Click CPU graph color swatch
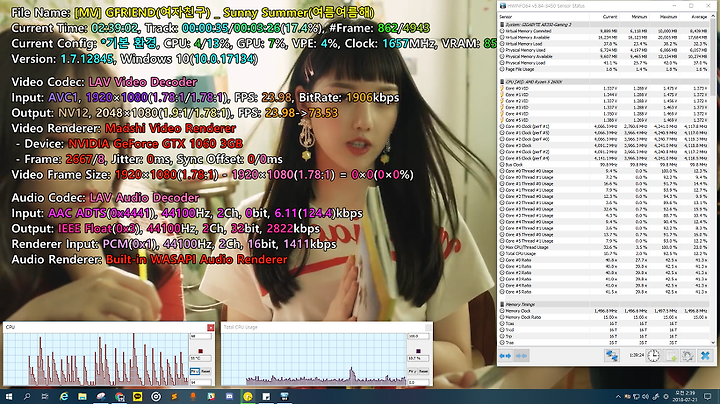720x404 pixels. tap(200, 351)
